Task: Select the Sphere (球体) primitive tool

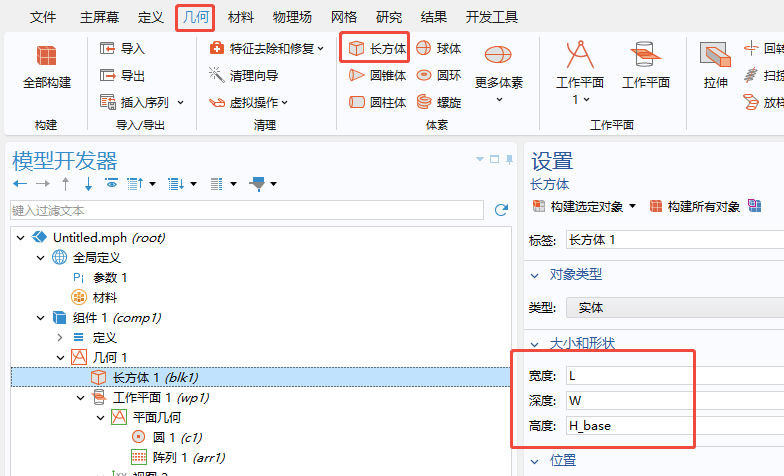Action: pyautogui.click(x=439, y=48)
